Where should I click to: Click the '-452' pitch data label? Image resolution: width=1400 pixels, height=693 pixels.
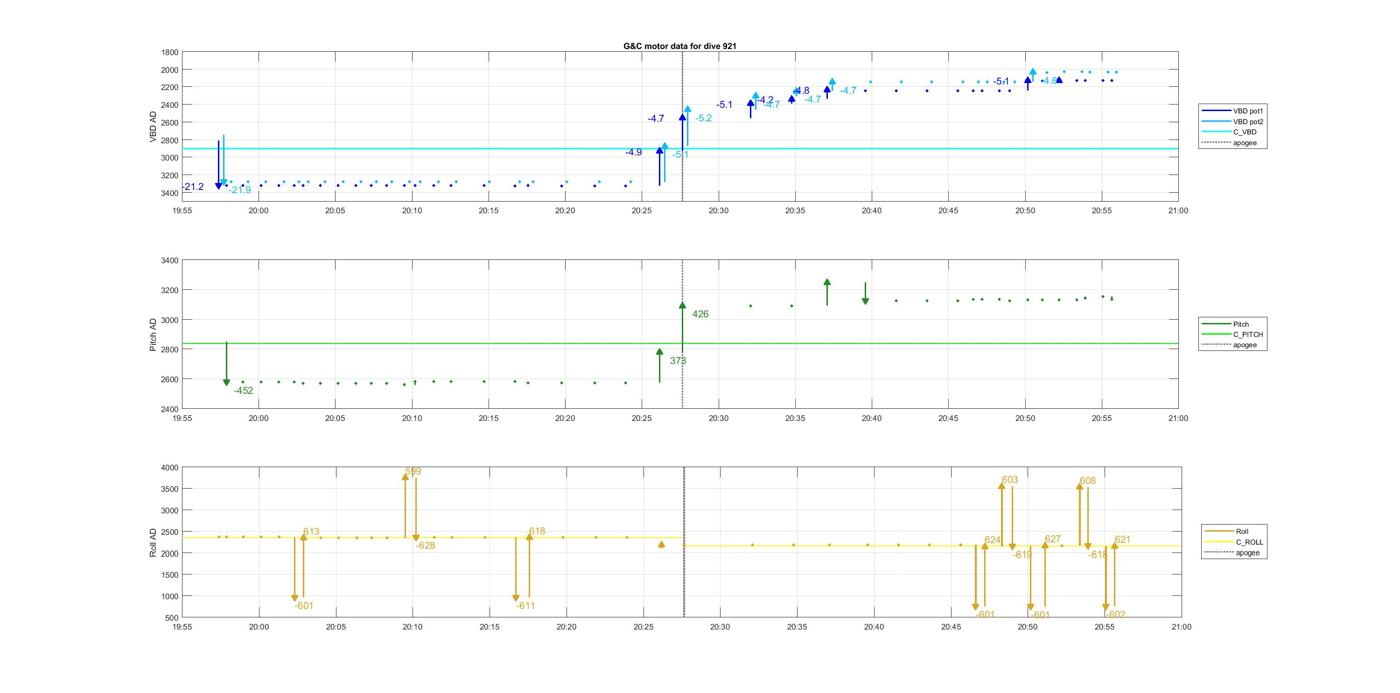244,391
